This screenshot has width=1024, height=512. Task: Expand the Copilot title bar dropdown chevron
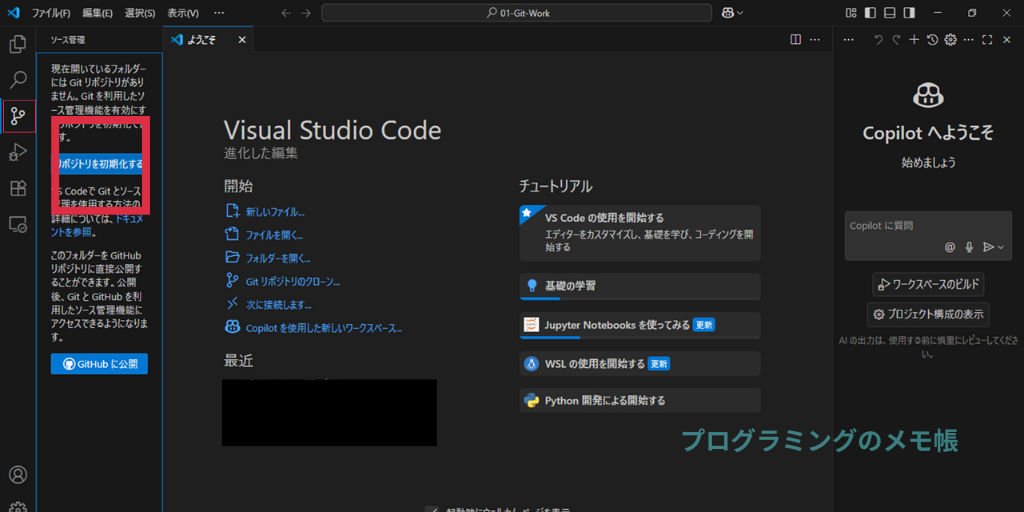(x=741, y=13)
